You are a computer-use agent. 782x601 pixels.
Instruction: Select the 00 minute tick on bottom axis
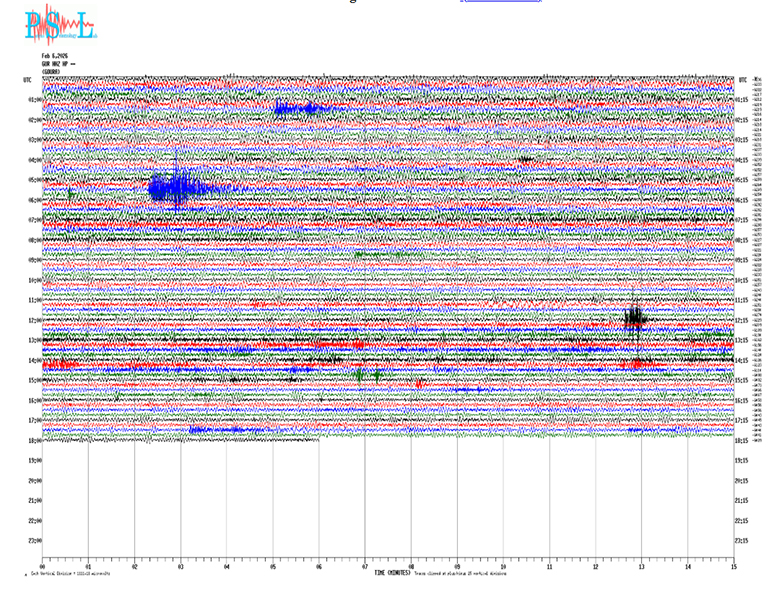tap(42, 566)
